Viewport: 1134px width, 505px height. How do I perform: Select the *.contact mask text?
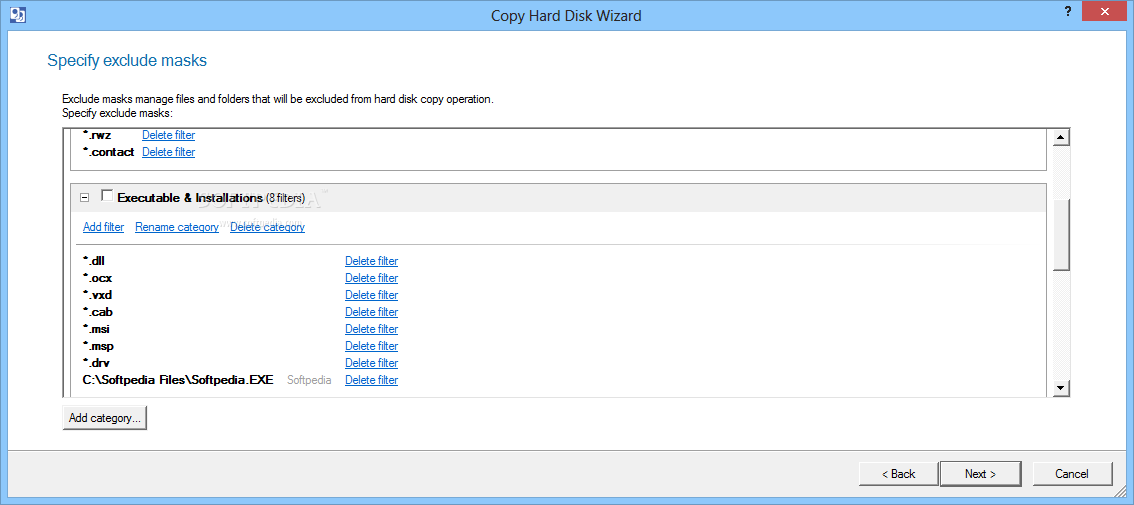(x=108, y=152)
